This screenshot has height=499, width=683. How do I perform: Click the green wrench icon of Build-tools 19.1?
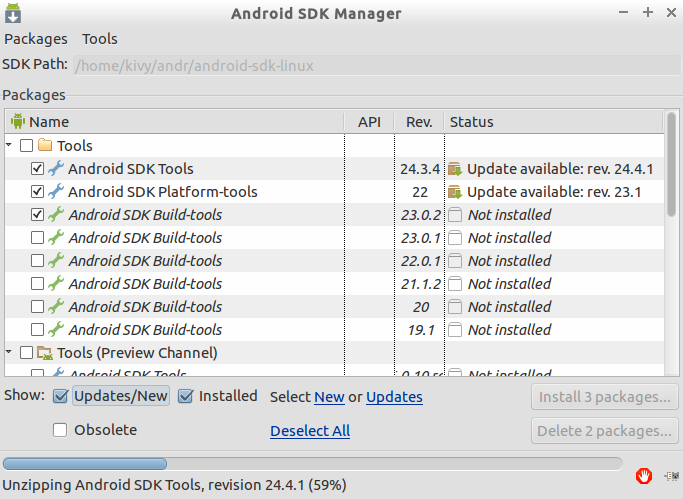pyautogui.click(x=56, y=330)
